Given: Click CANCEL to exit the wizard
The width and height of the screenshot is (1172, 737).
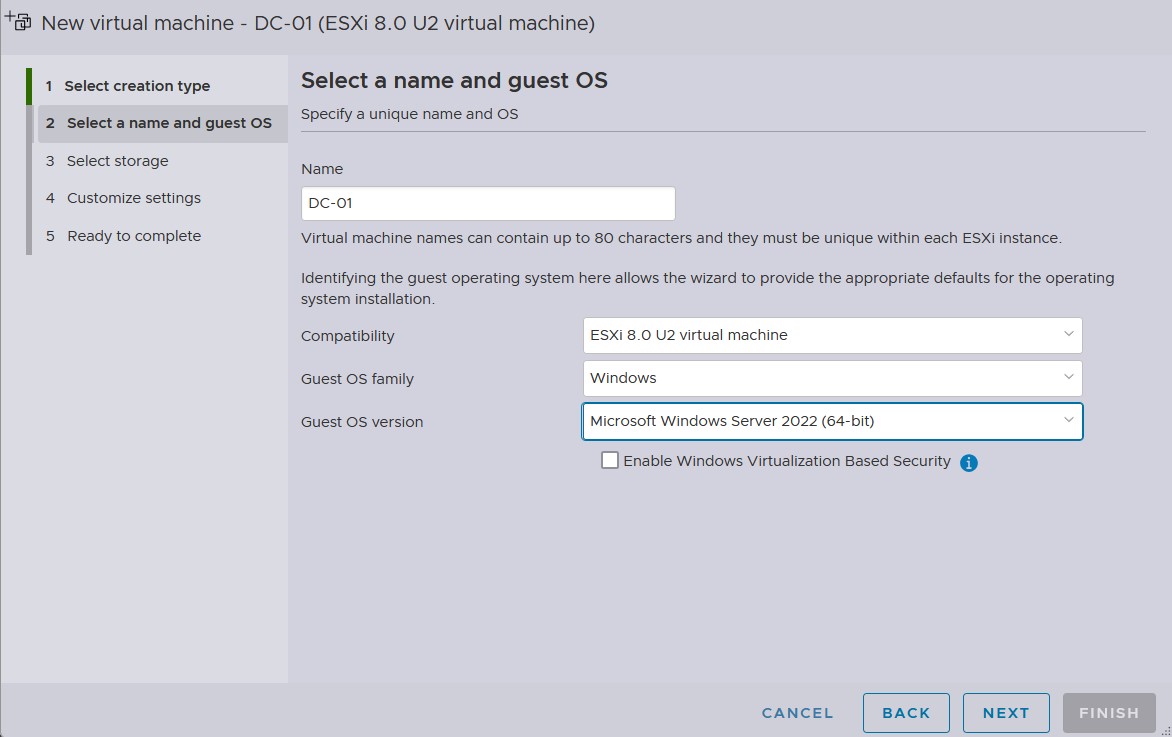Looking at the screenshot, I should coord(797,713).
